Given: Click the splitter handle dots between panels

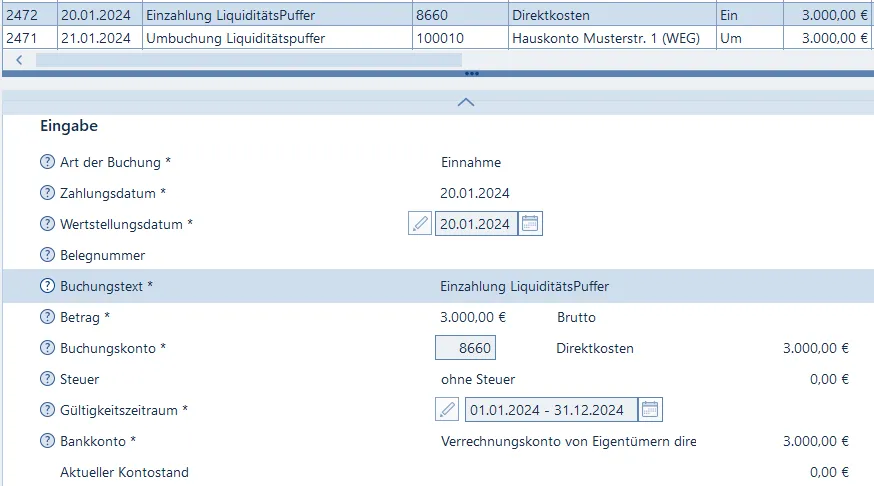Looking at the screenshot, I should point(472,74).
